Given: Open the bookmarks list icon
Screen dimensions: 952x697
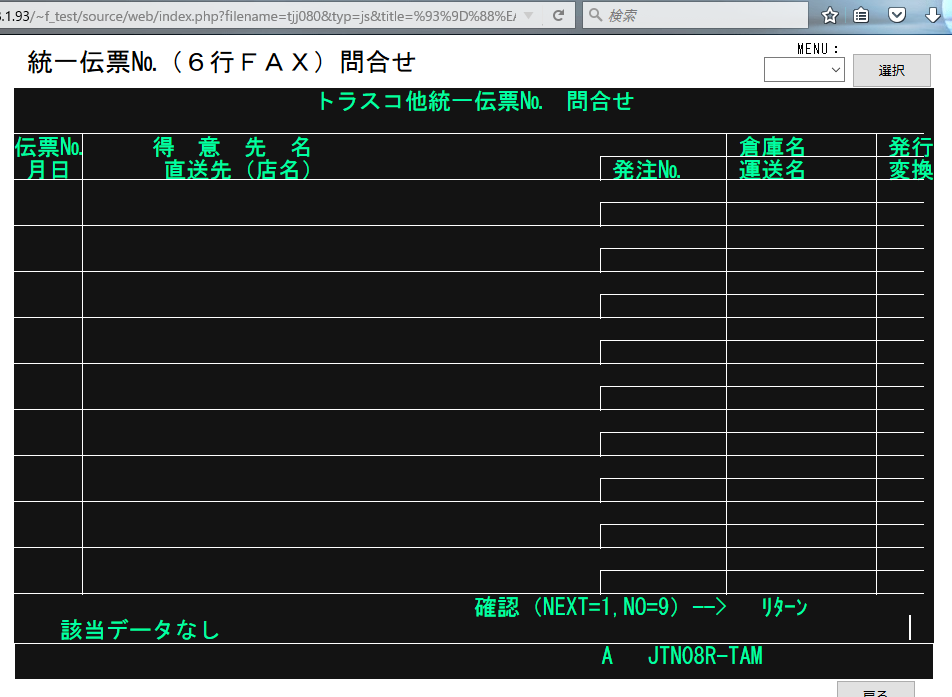Looking at the screenshot, I should 861,15.
